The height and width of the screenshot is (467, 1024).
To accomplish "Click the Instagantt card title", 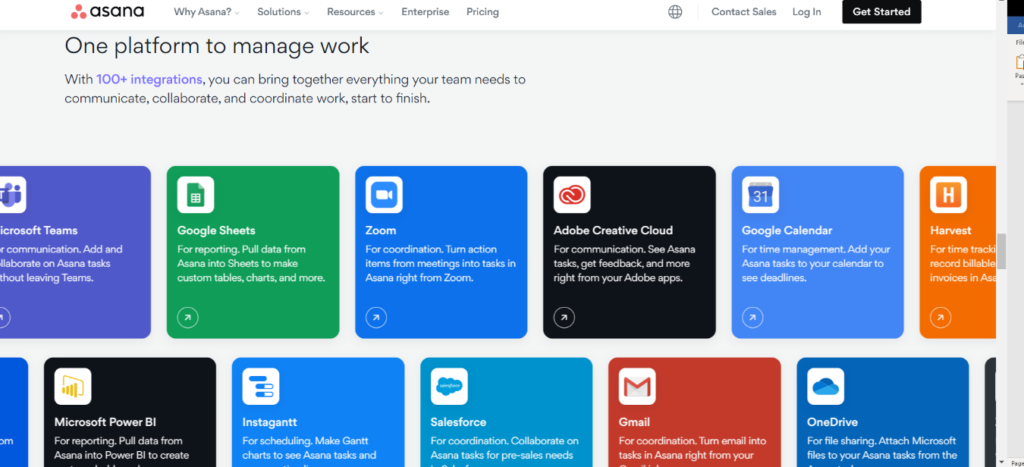I will point(270,422).
